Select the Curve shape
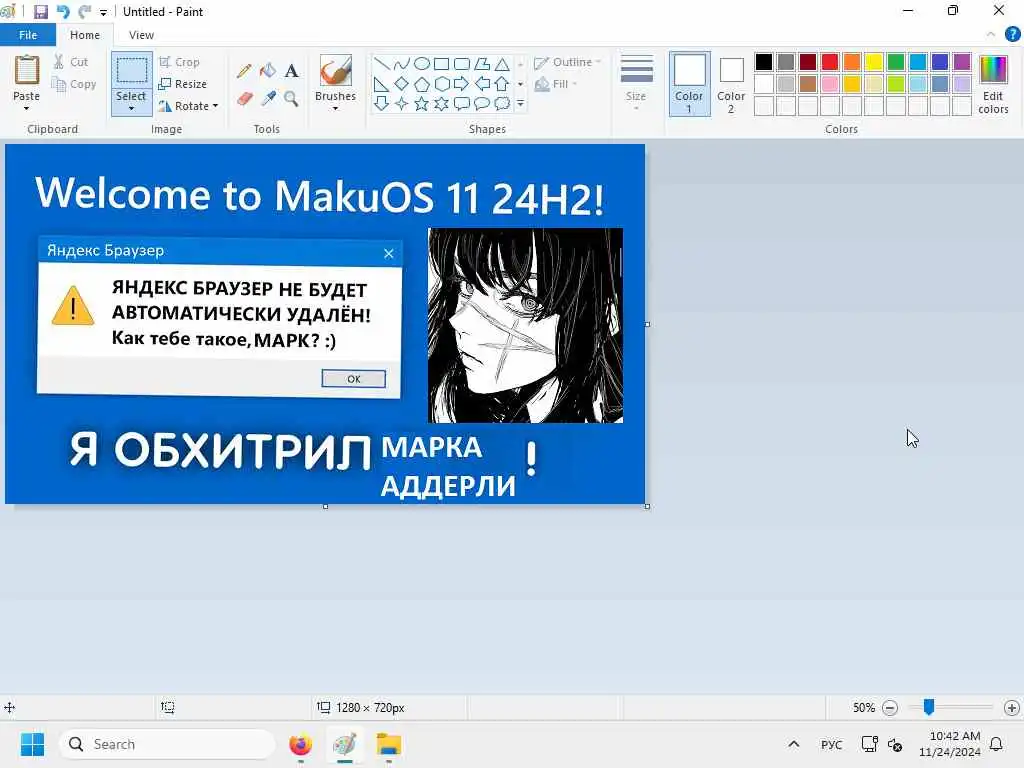Screen dimensions: 1024x768 (x=402, y=63)
